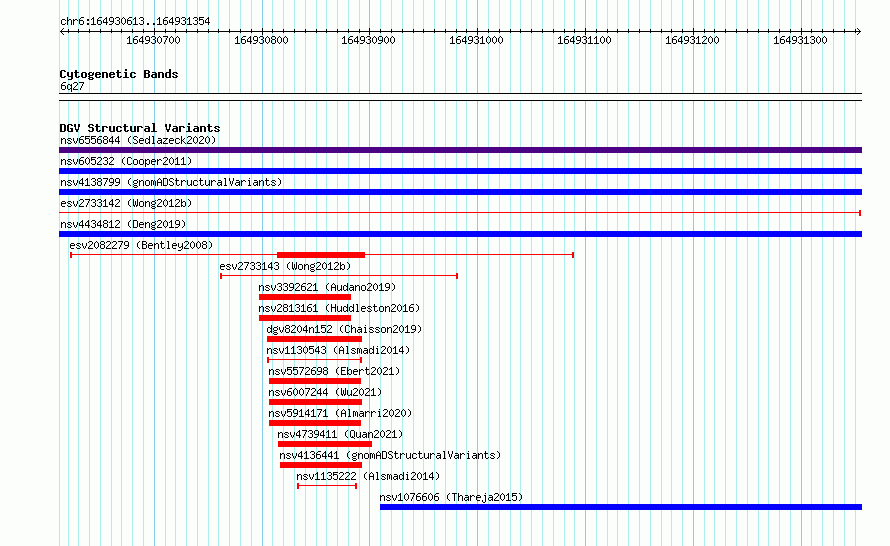Click the DGV Structural Variants track title

pyautogui.click(x=140, y=128)
